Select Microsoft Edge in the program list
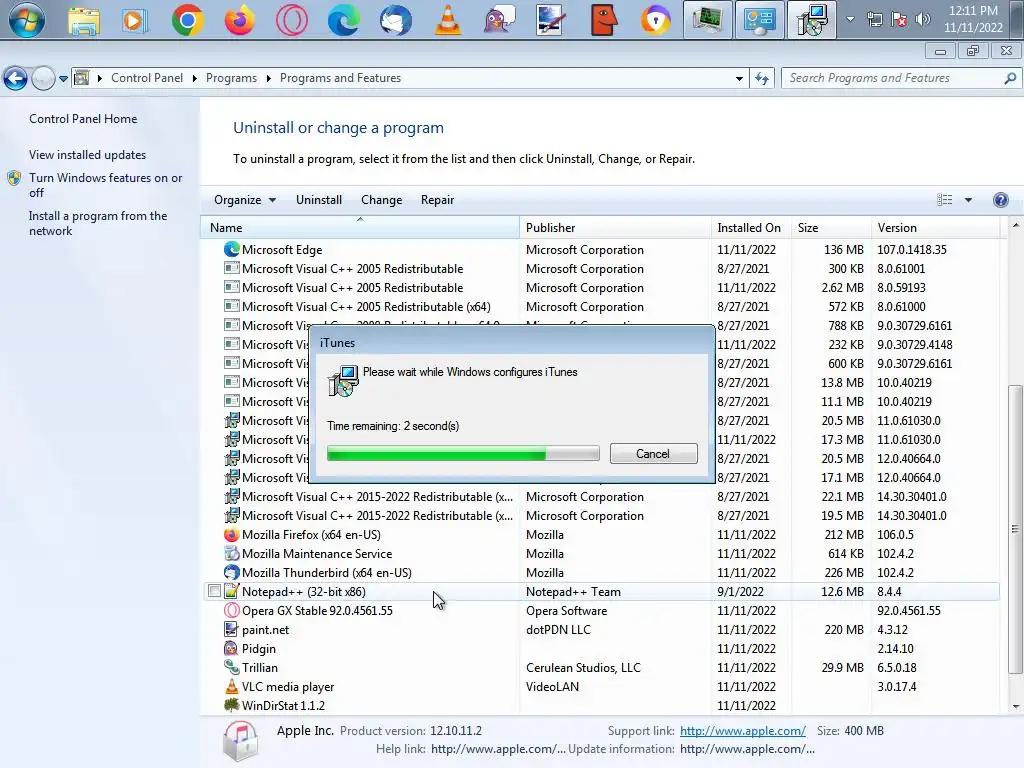1024x768 pixels. (600, 249)
